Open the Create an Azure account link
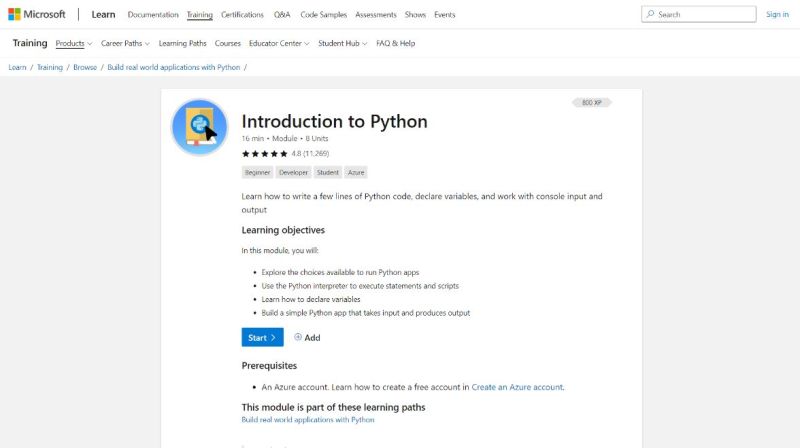800x448 pixels. (517, 387)
